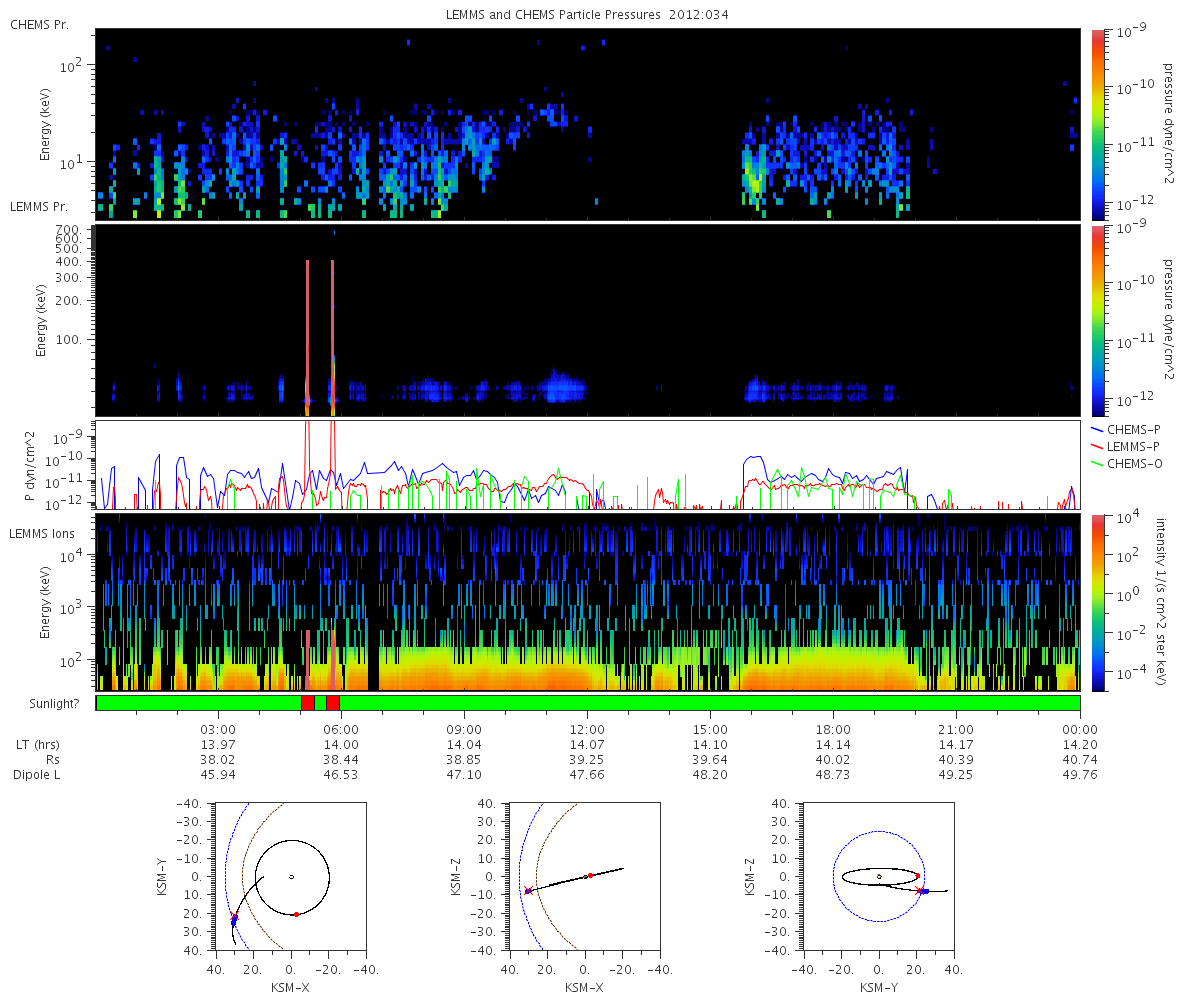Click the red dot in KSM-X KSM-Y orbit plot
Image resolution: width=1200 pixels, height=1000 pixels.
click(x=296, y=914)
